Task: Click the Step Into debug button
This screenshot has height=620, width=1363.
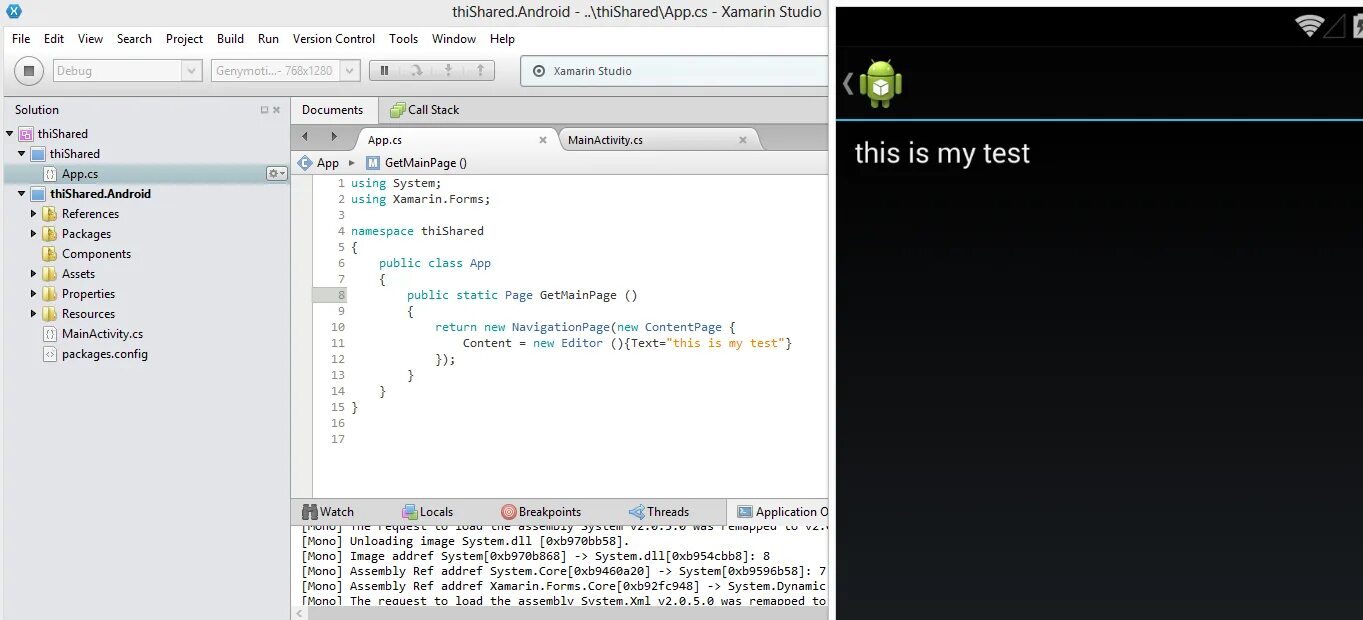Action: (x=448, y=70)
